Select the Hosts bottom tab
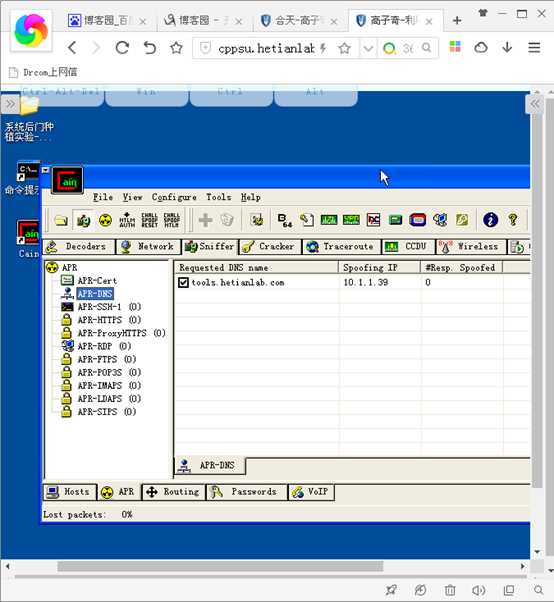The width and height of the screenshot is (554, 602). point(69,492)
